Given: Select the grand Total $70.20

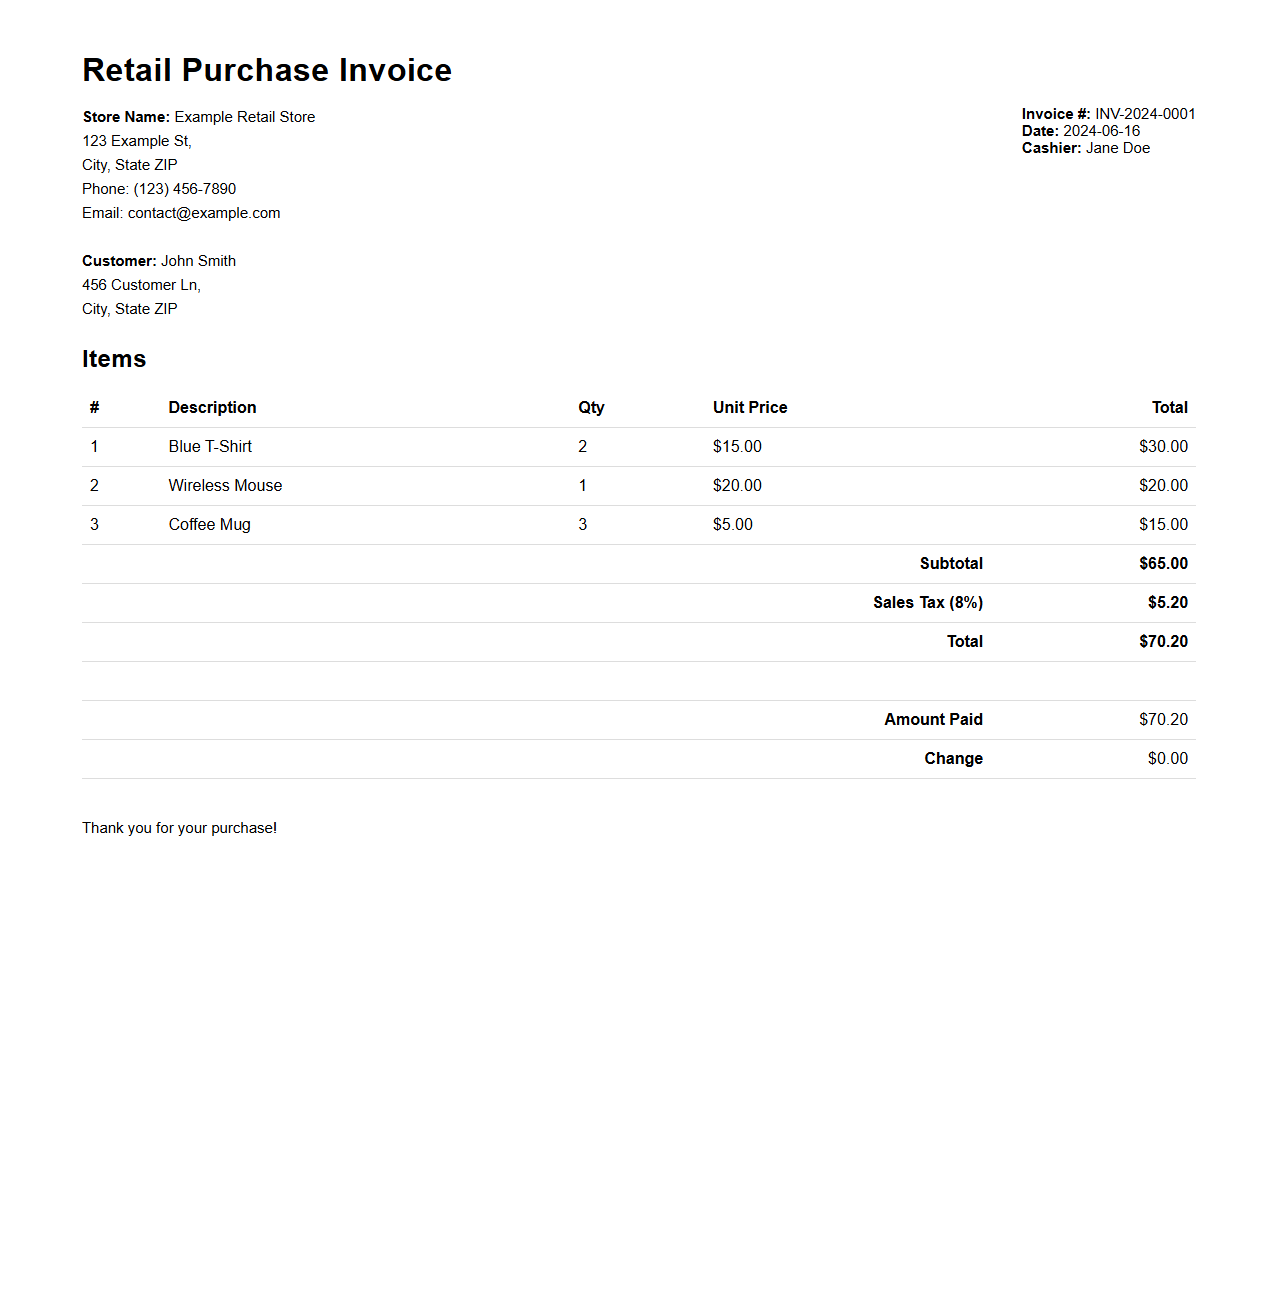Looking at the screenshot, I should click(x=1163, y=641).
